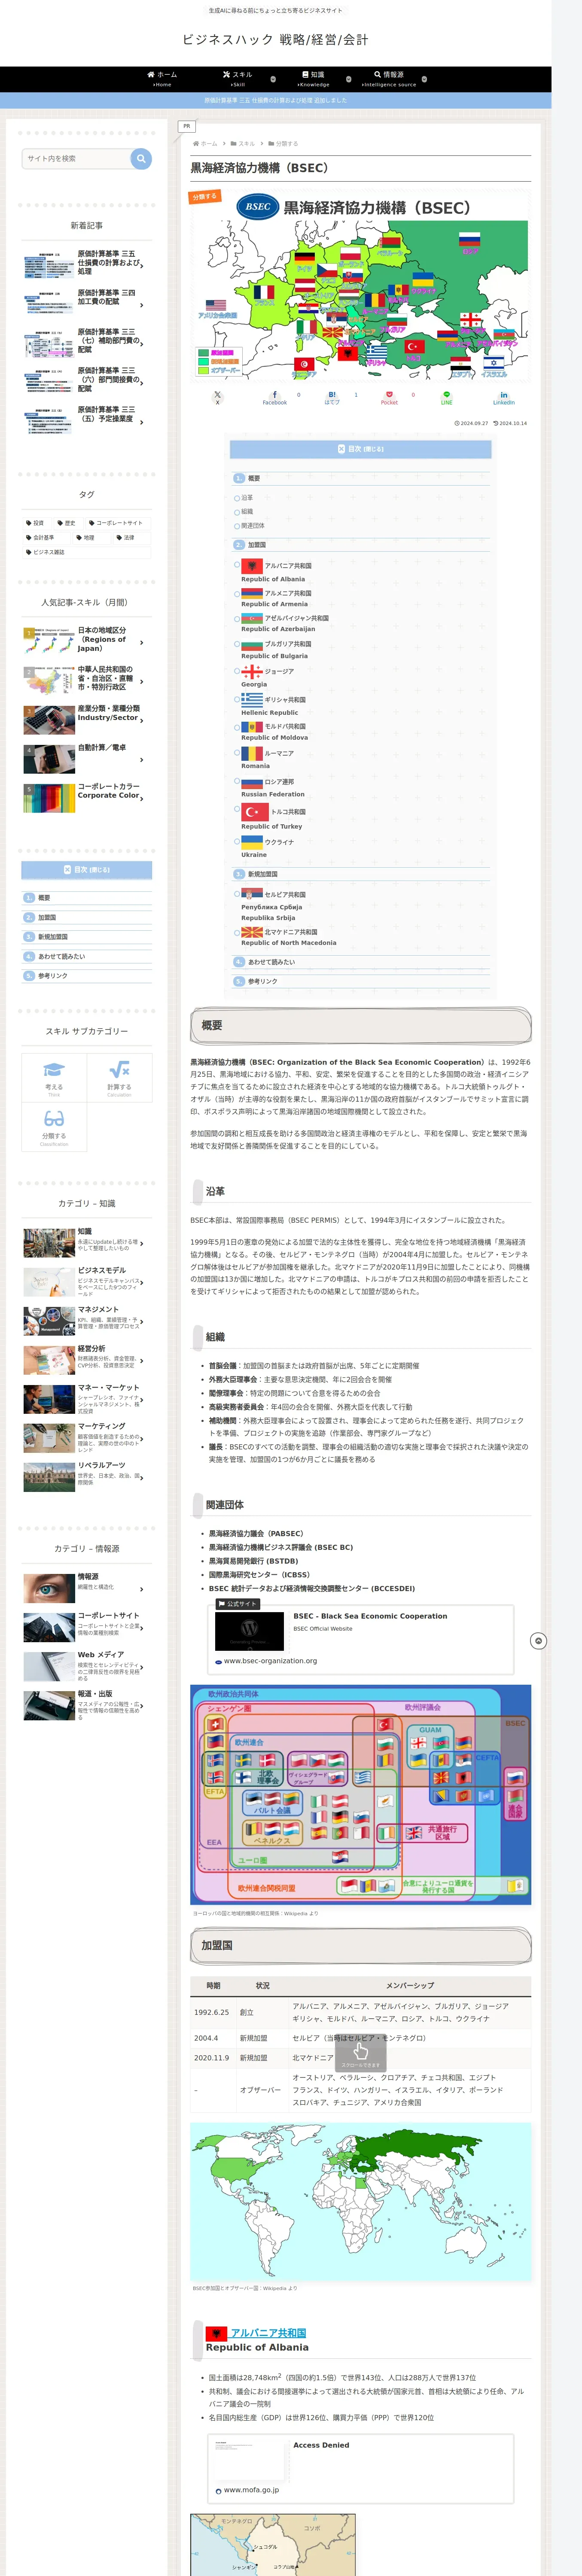Jump to 新規加盟国 in the sidebar contents

coord(53,937)
